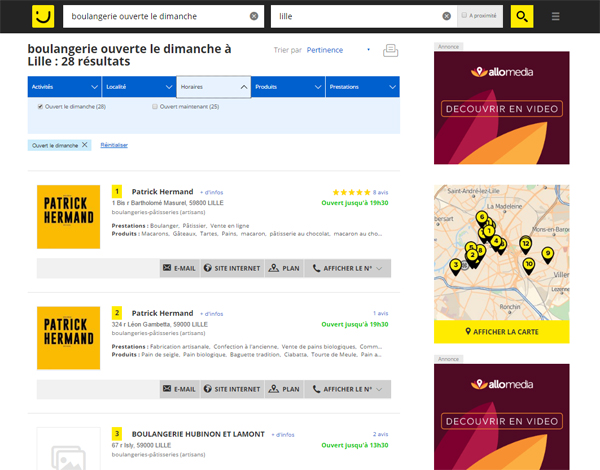Click E-MAIL for result 2
The height and width of the screenshot is (470, 600).
click(179, 389)
